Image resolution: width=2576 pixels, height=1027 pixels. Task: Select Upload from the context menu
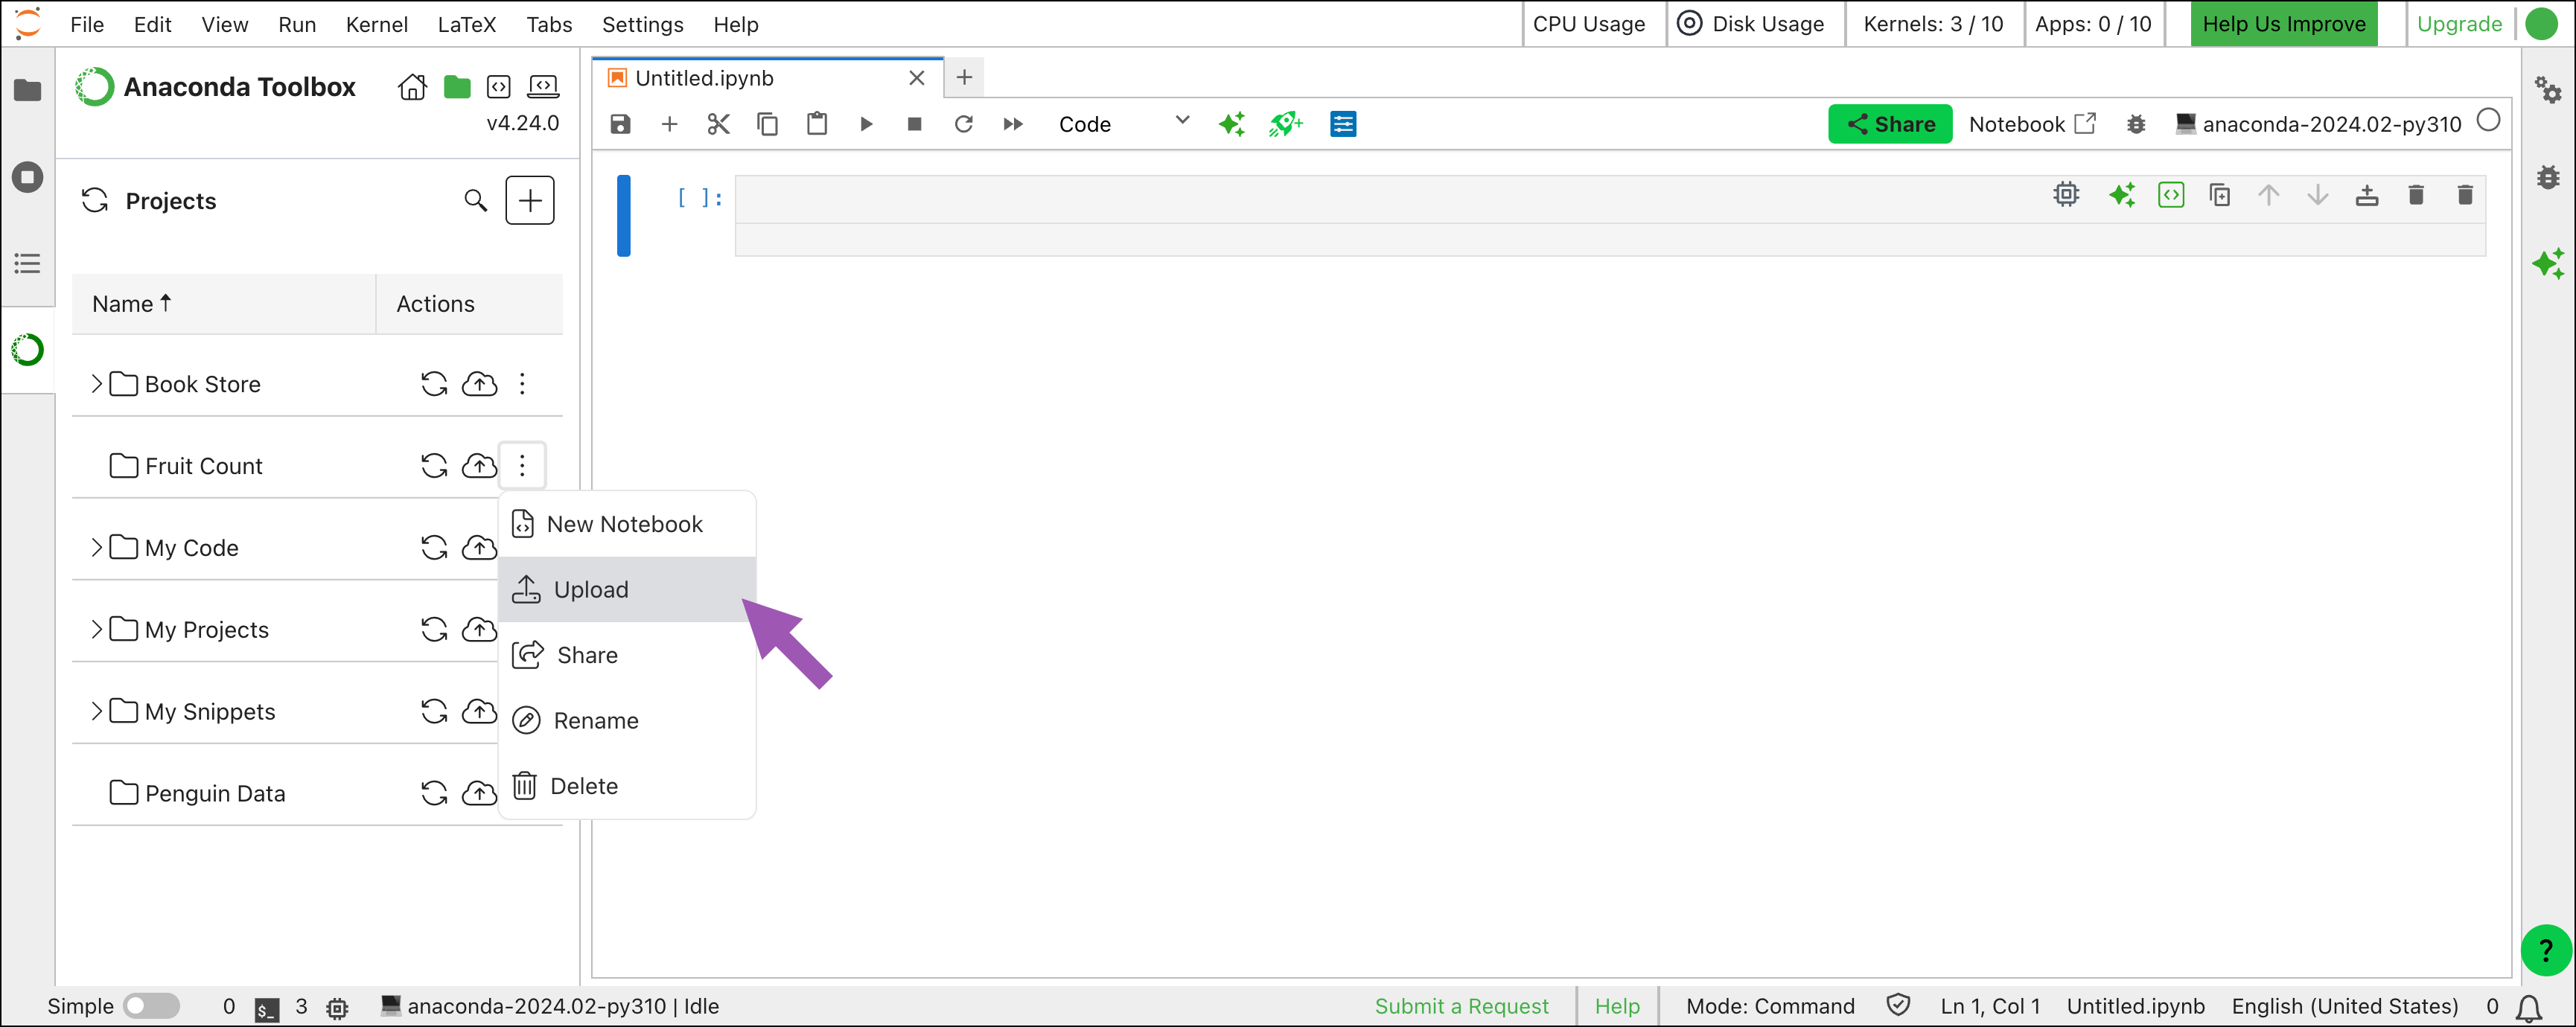pyautogui.click(x=590, y=589)
